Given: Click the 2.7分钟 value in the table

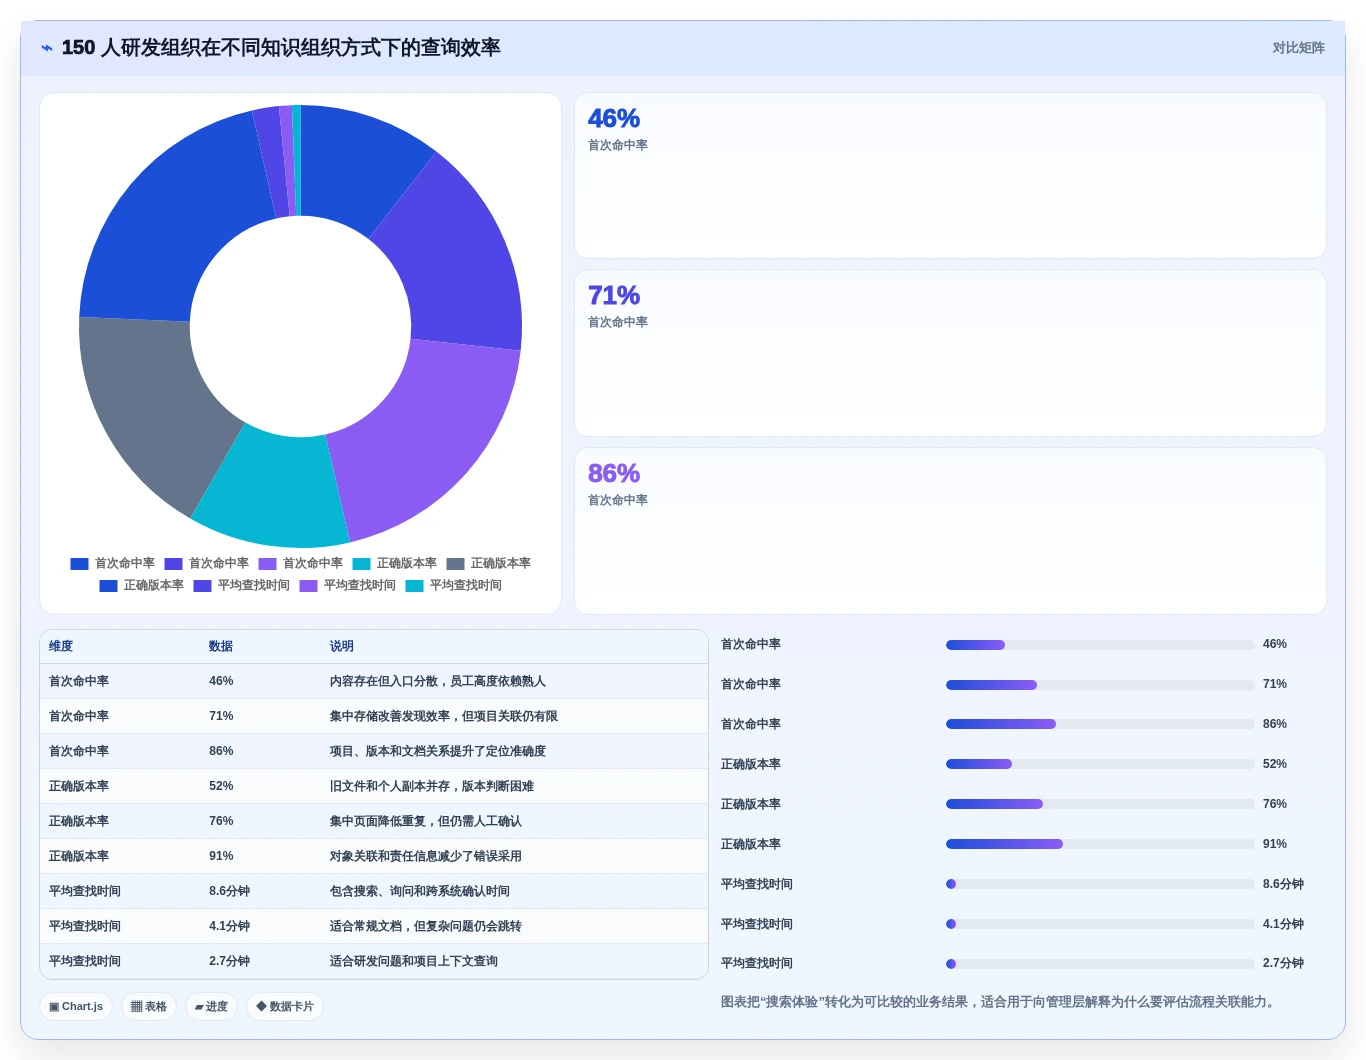Looking at the screenshot, I should click(x=230, y=961).
